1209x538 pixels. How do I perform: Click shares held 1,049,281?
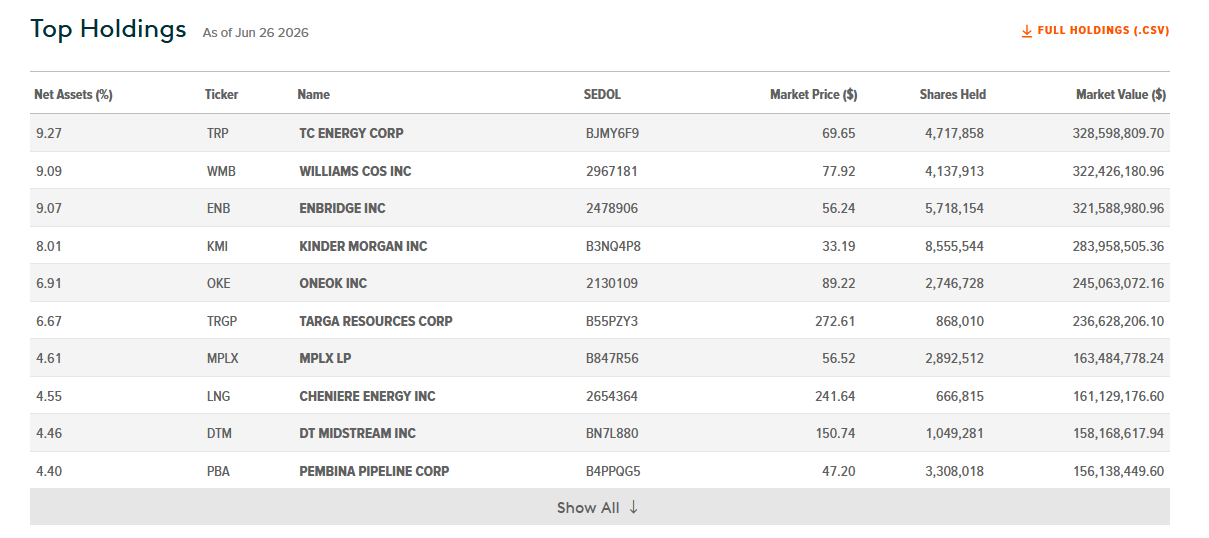[954, 433]
